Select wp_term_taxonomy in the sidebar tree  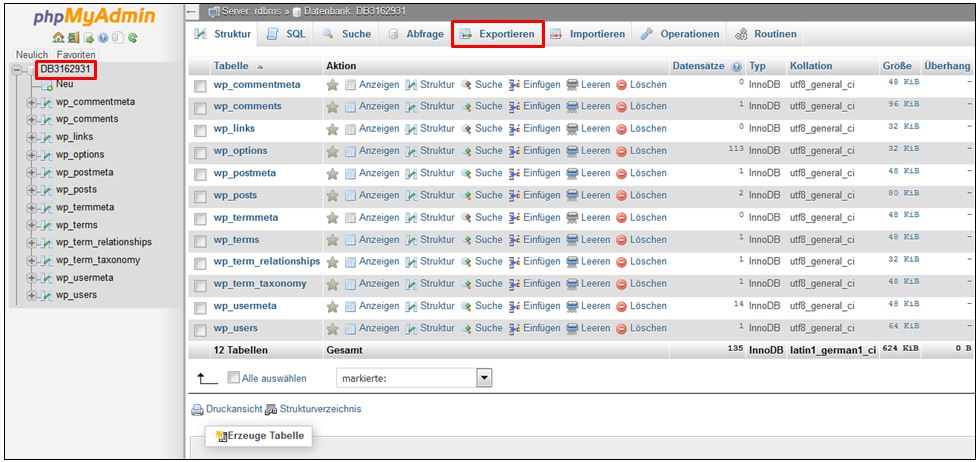click(98, 260)
